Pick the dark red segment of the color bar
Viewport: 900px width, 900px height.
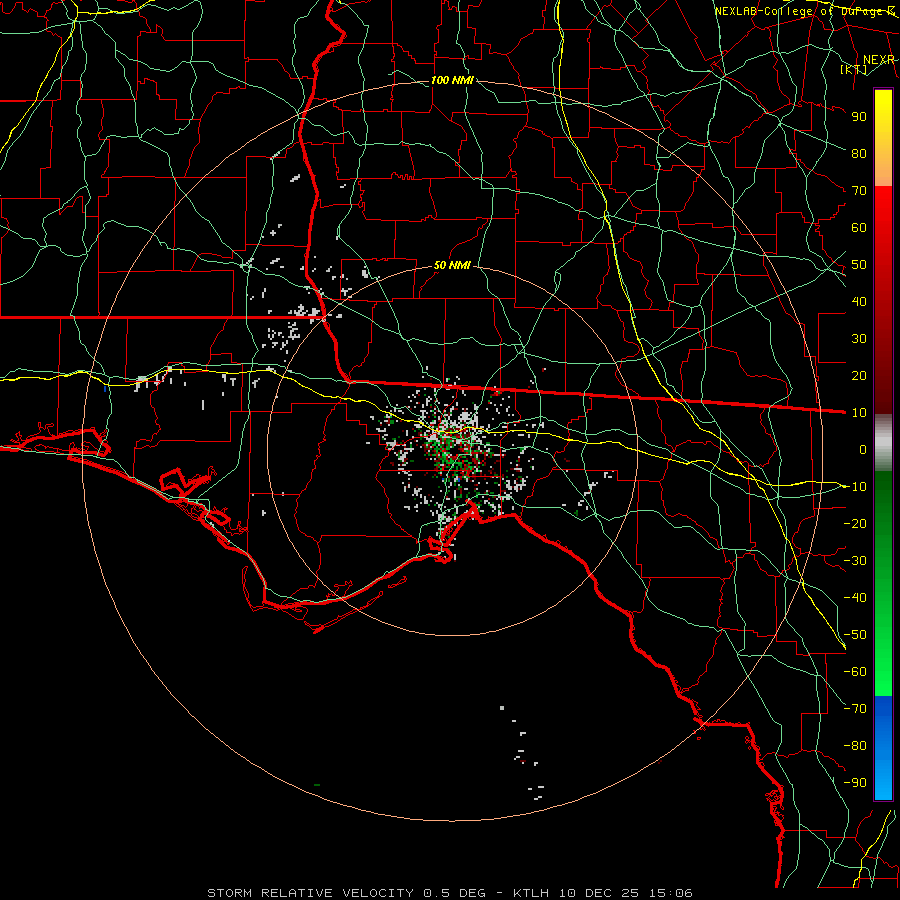[883, 367]
